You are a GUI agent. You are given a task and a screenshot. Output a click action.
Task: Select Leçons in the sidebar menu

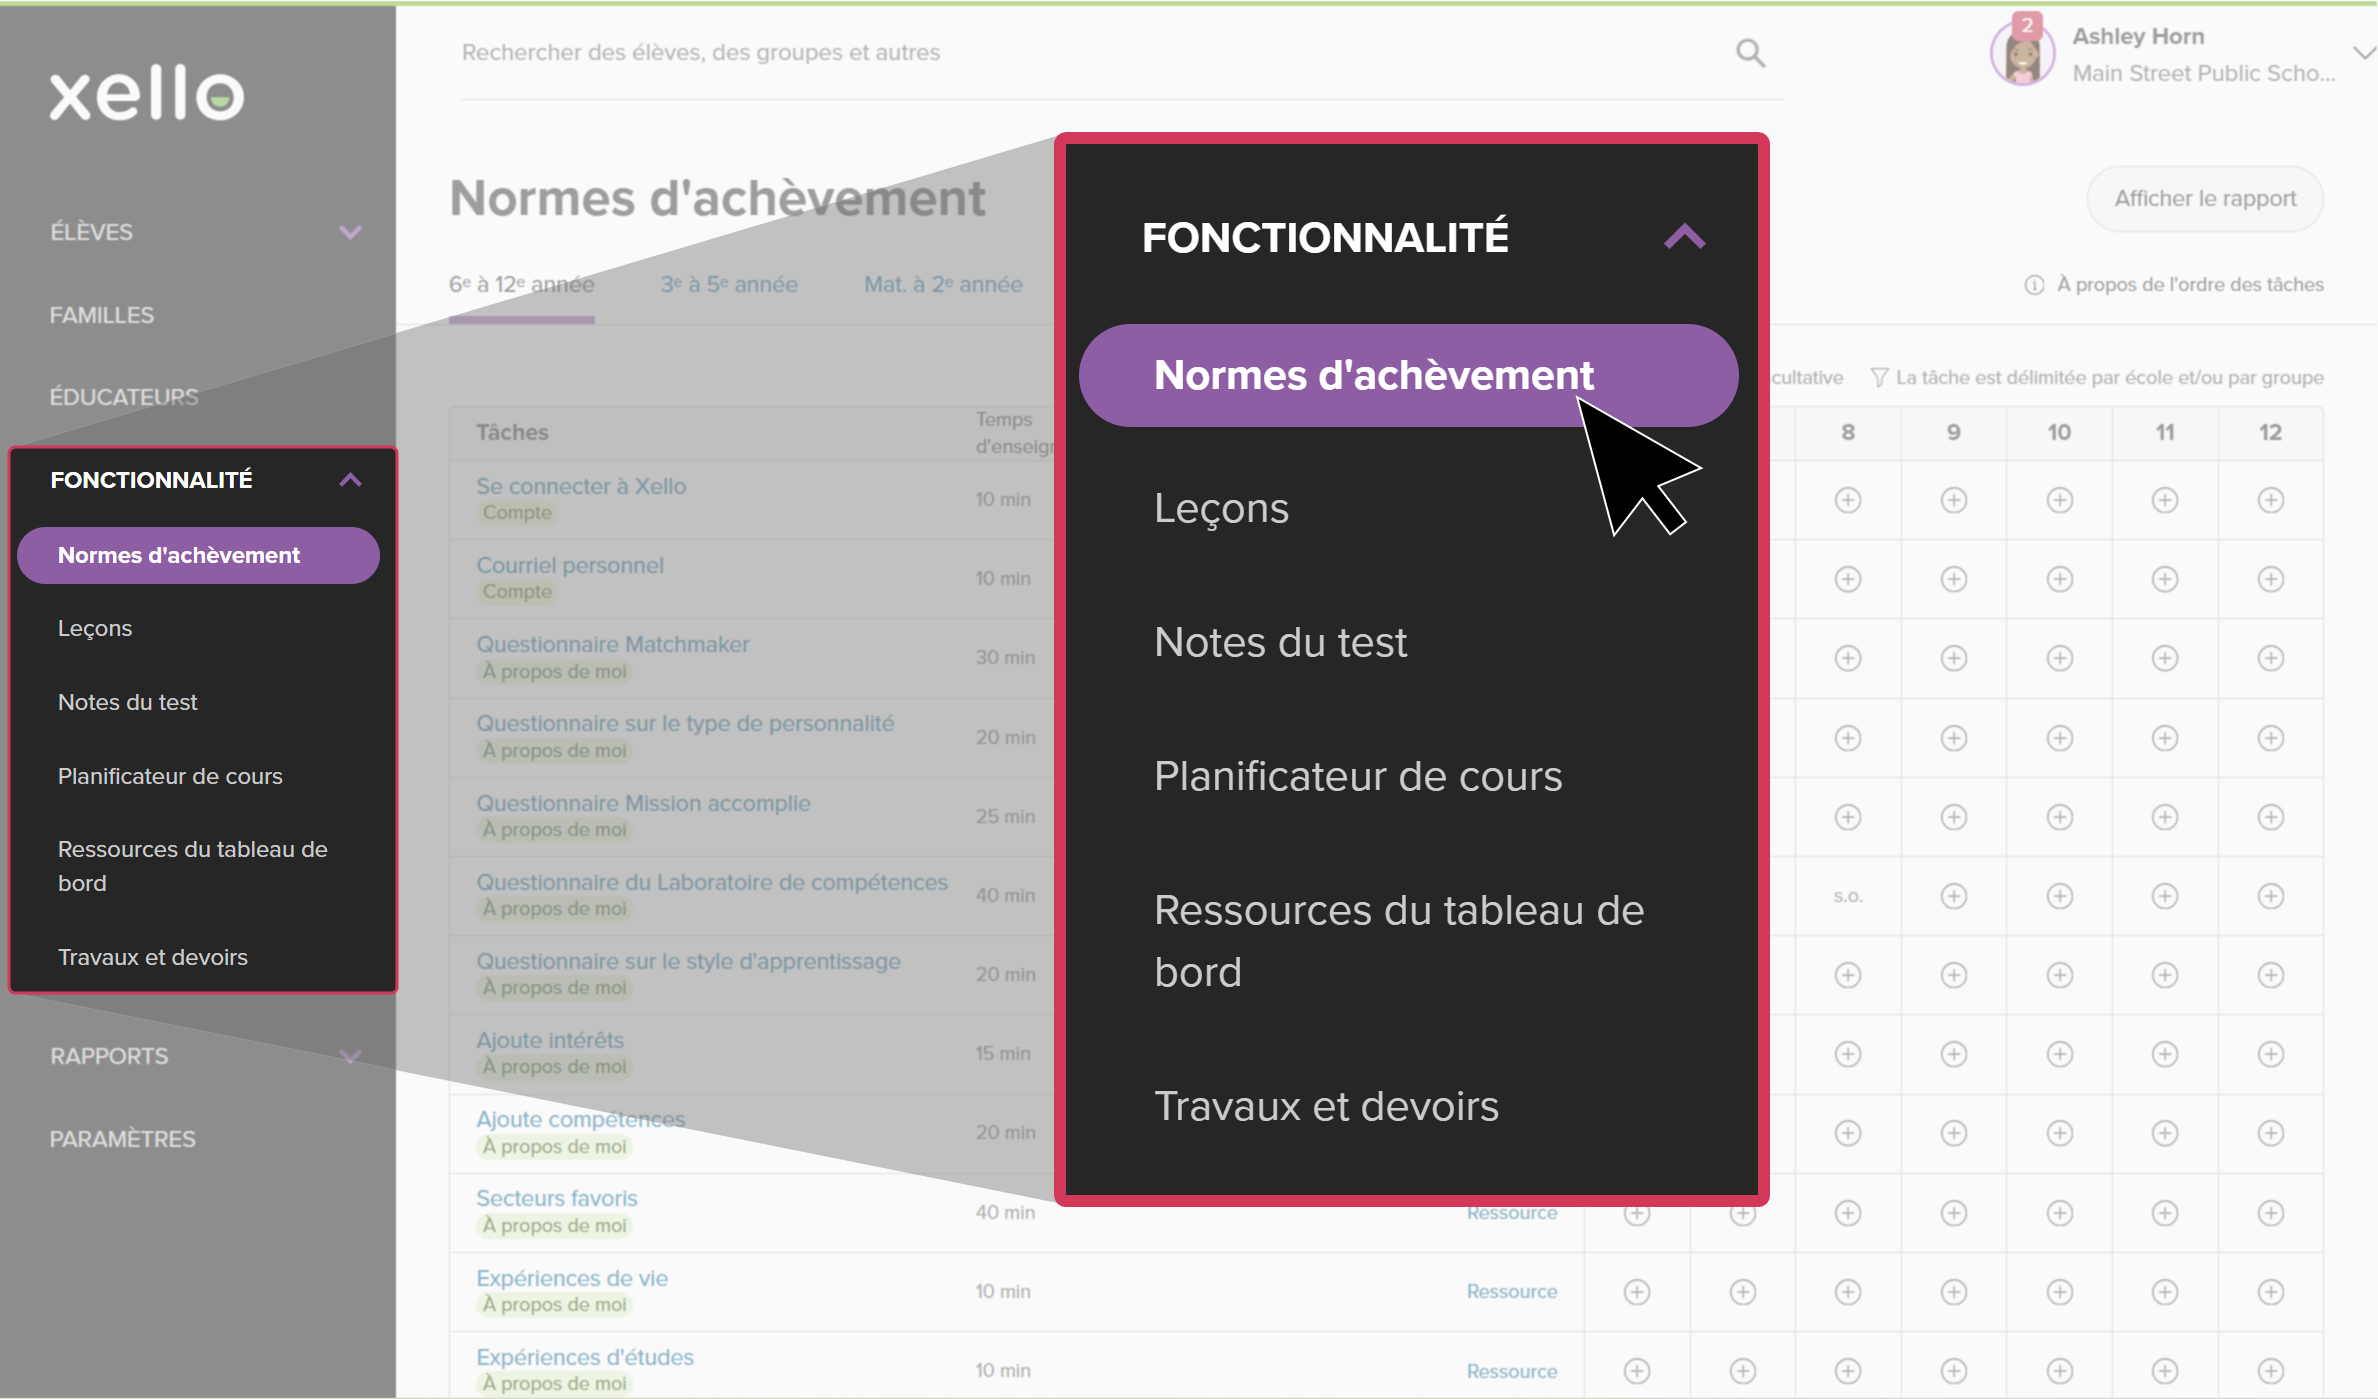pyautogui.click(x=95, y=629)
